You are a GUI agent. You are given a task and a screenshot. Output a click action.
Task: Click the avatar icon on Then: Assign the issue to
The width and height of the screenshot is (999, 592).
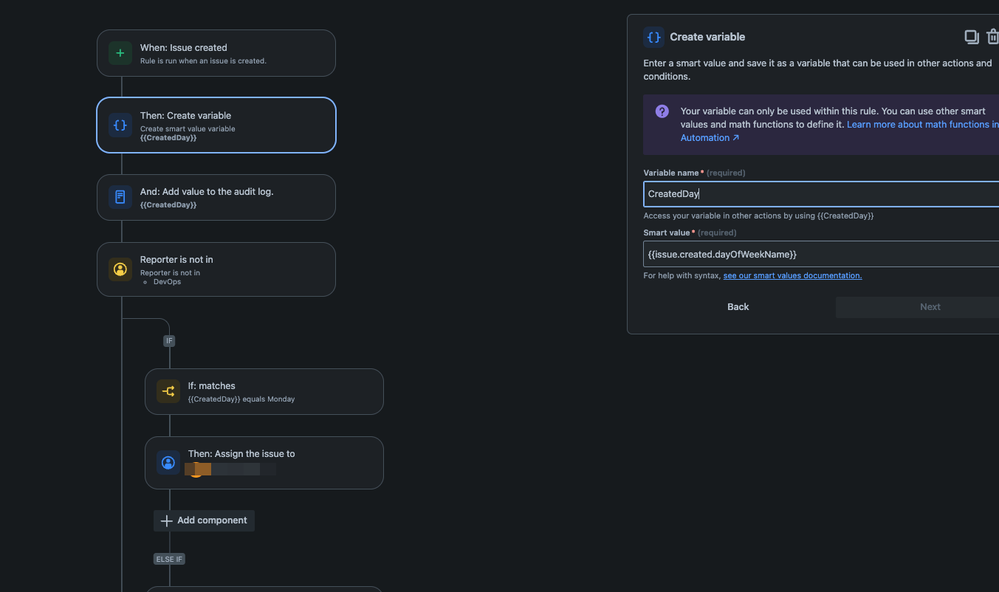[168, 462]
